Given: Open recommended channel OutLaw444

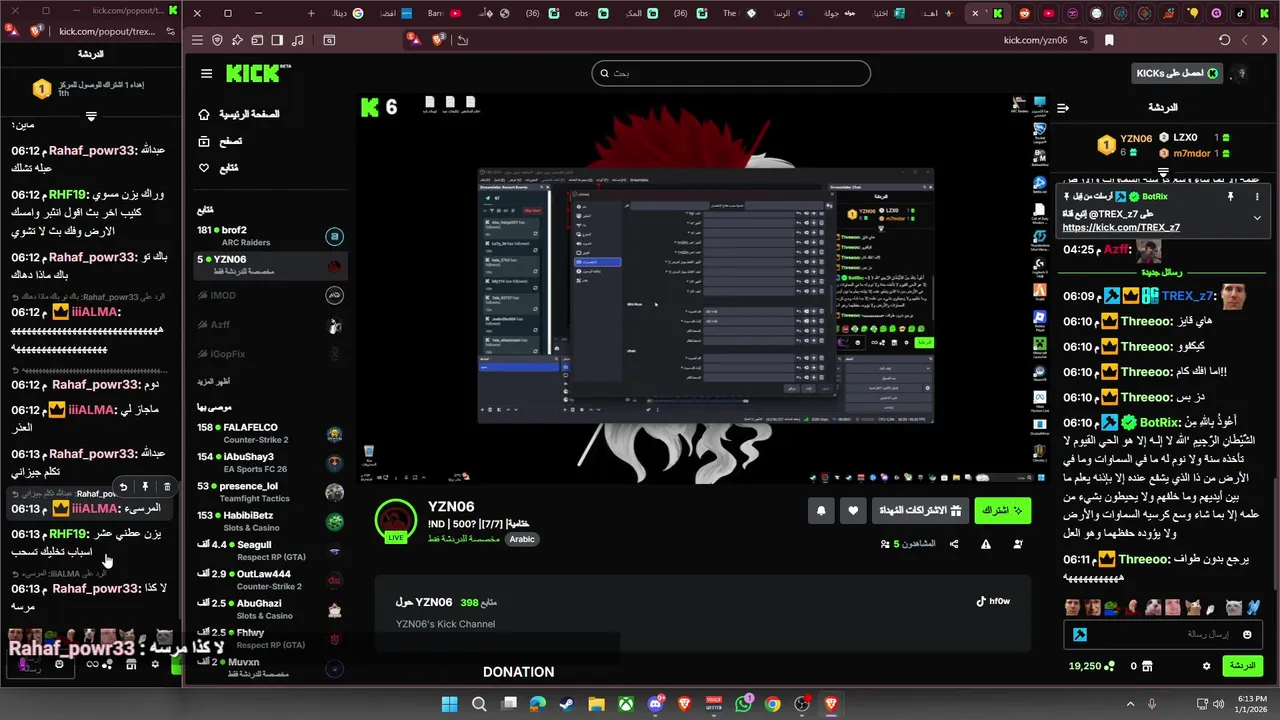Looking at the screenshot, I should pos(270,580).
